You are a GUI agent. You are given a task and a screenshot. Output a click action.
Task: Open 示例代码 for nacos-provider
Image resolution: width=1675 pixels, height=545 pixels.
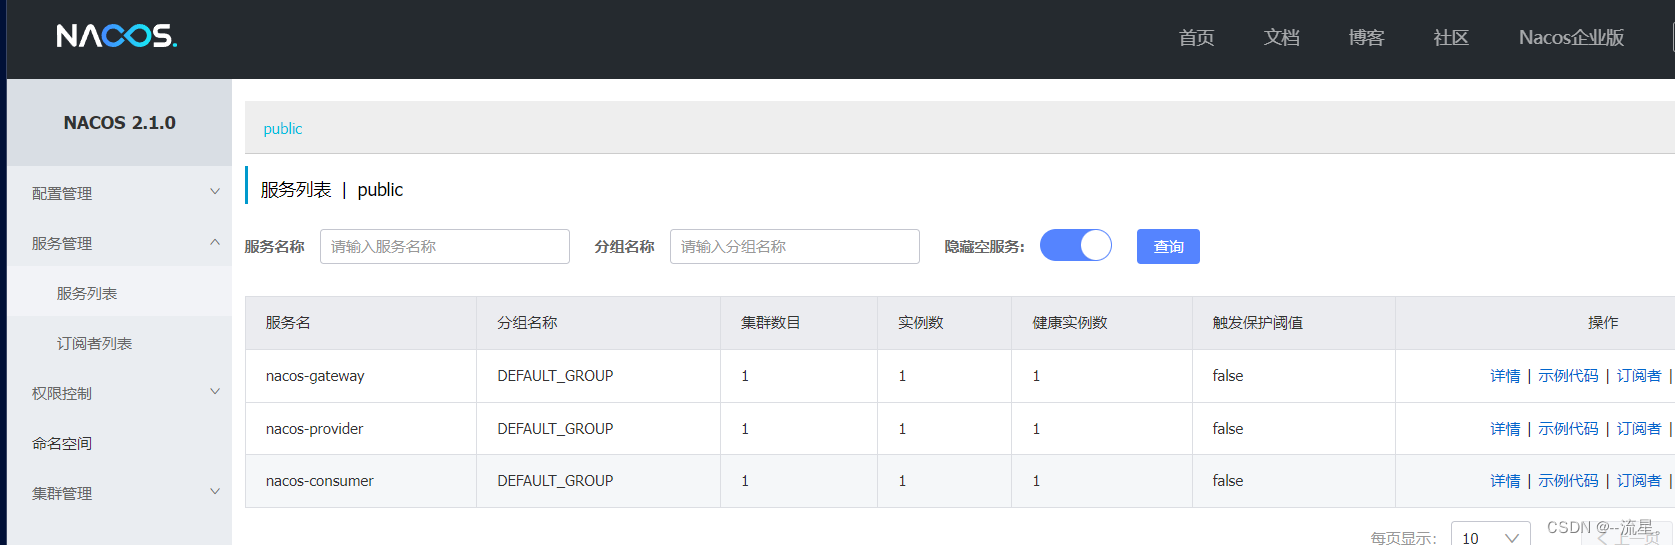coord(1568,429)
